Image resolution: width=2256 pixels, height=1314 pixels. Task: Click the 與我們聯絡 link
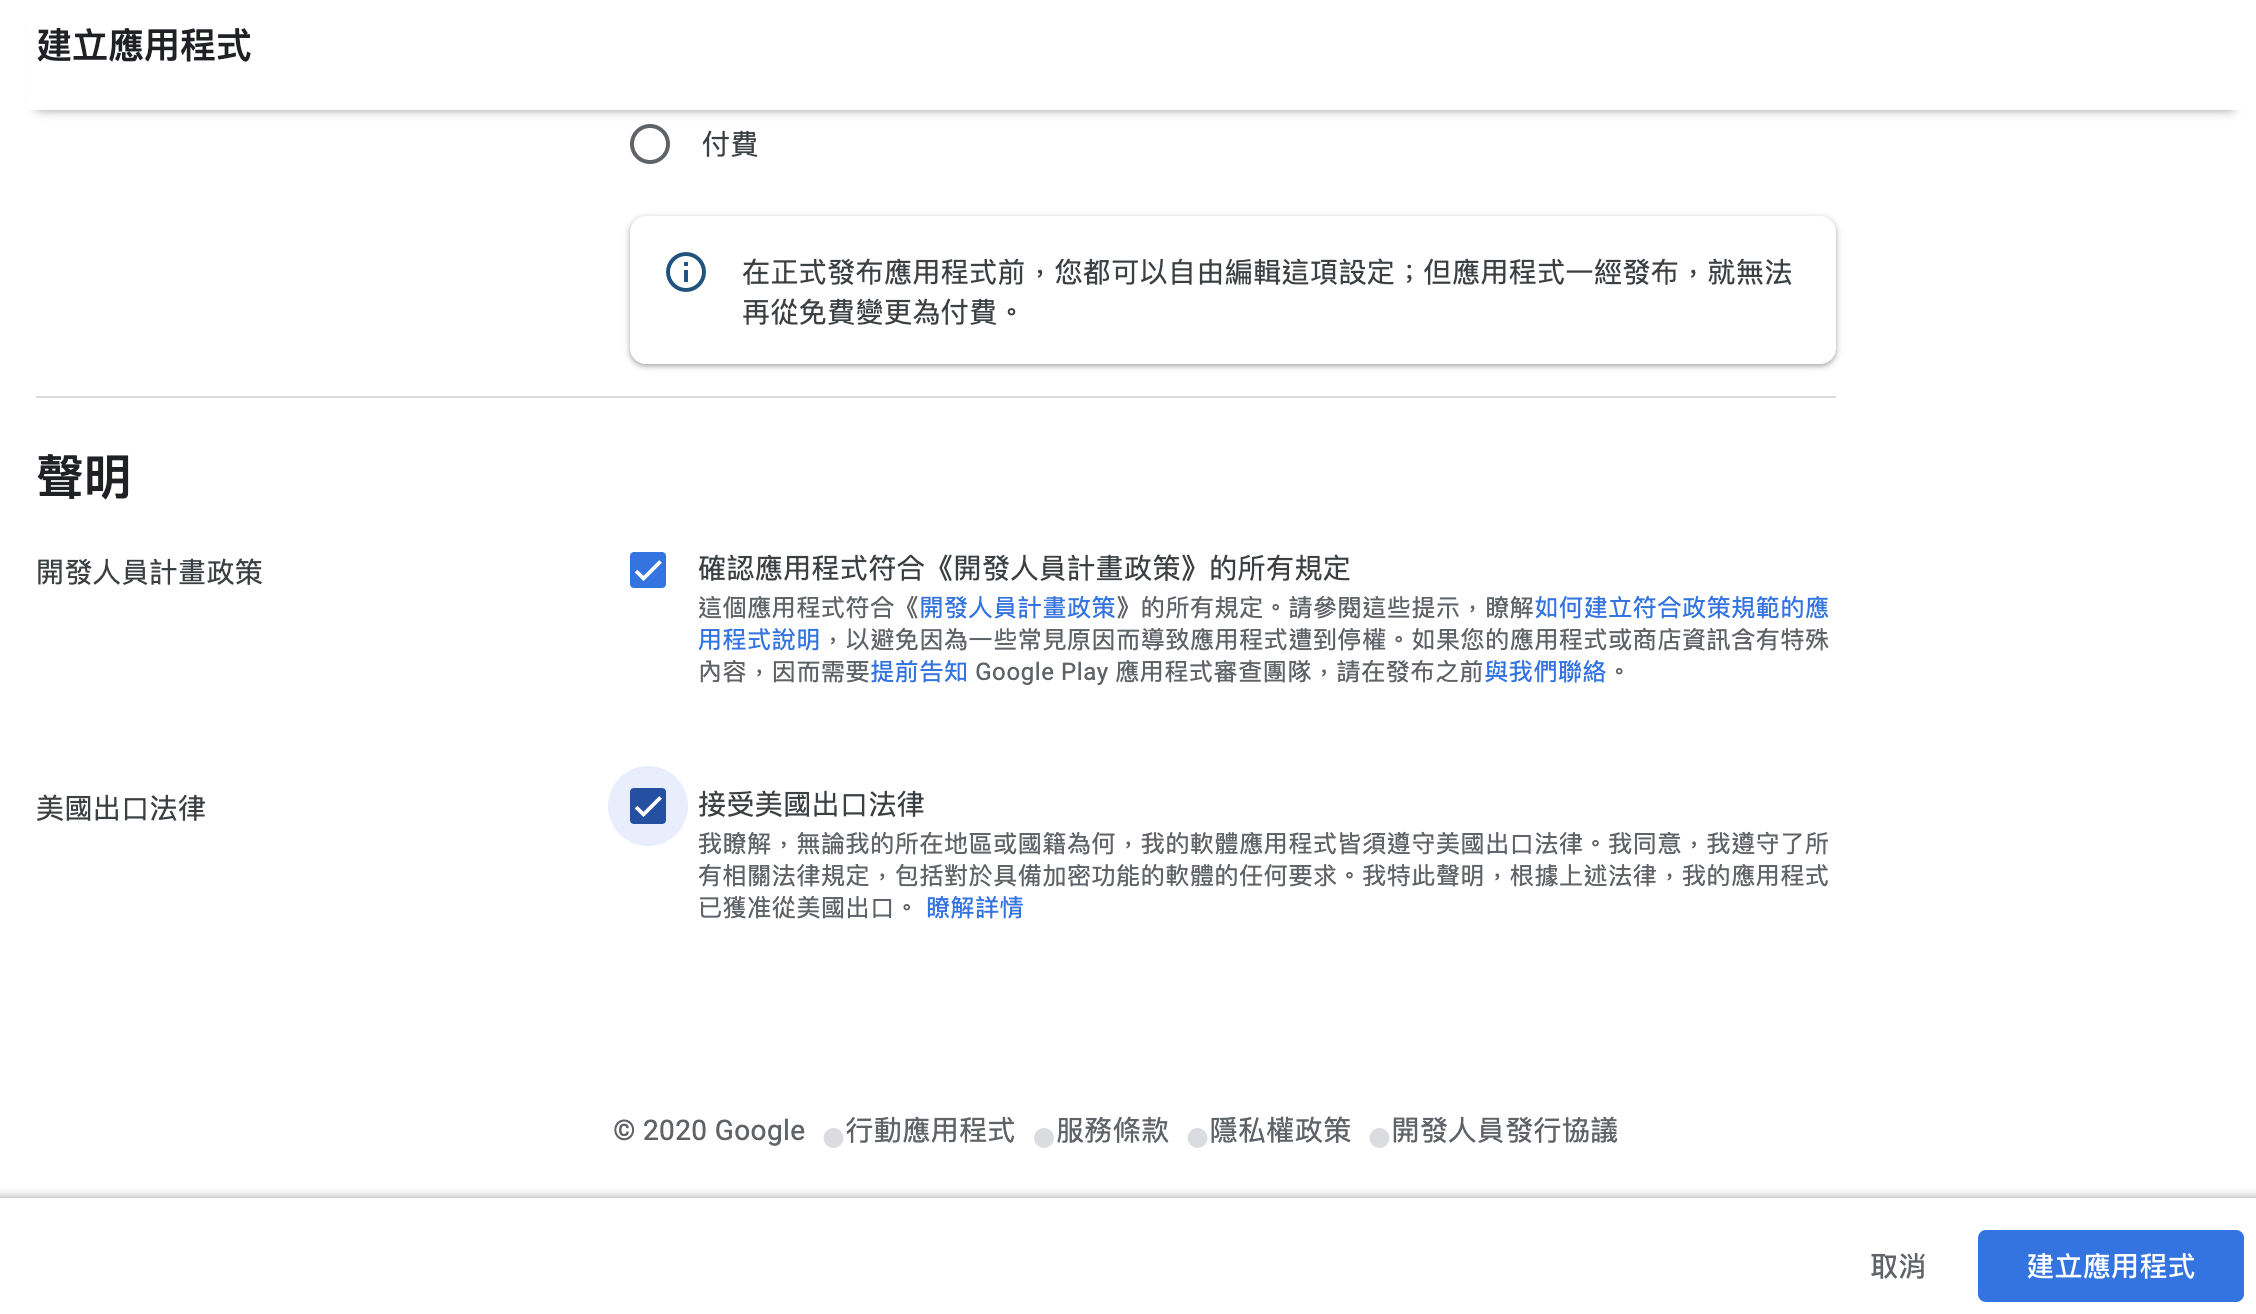pos(1545,672)
